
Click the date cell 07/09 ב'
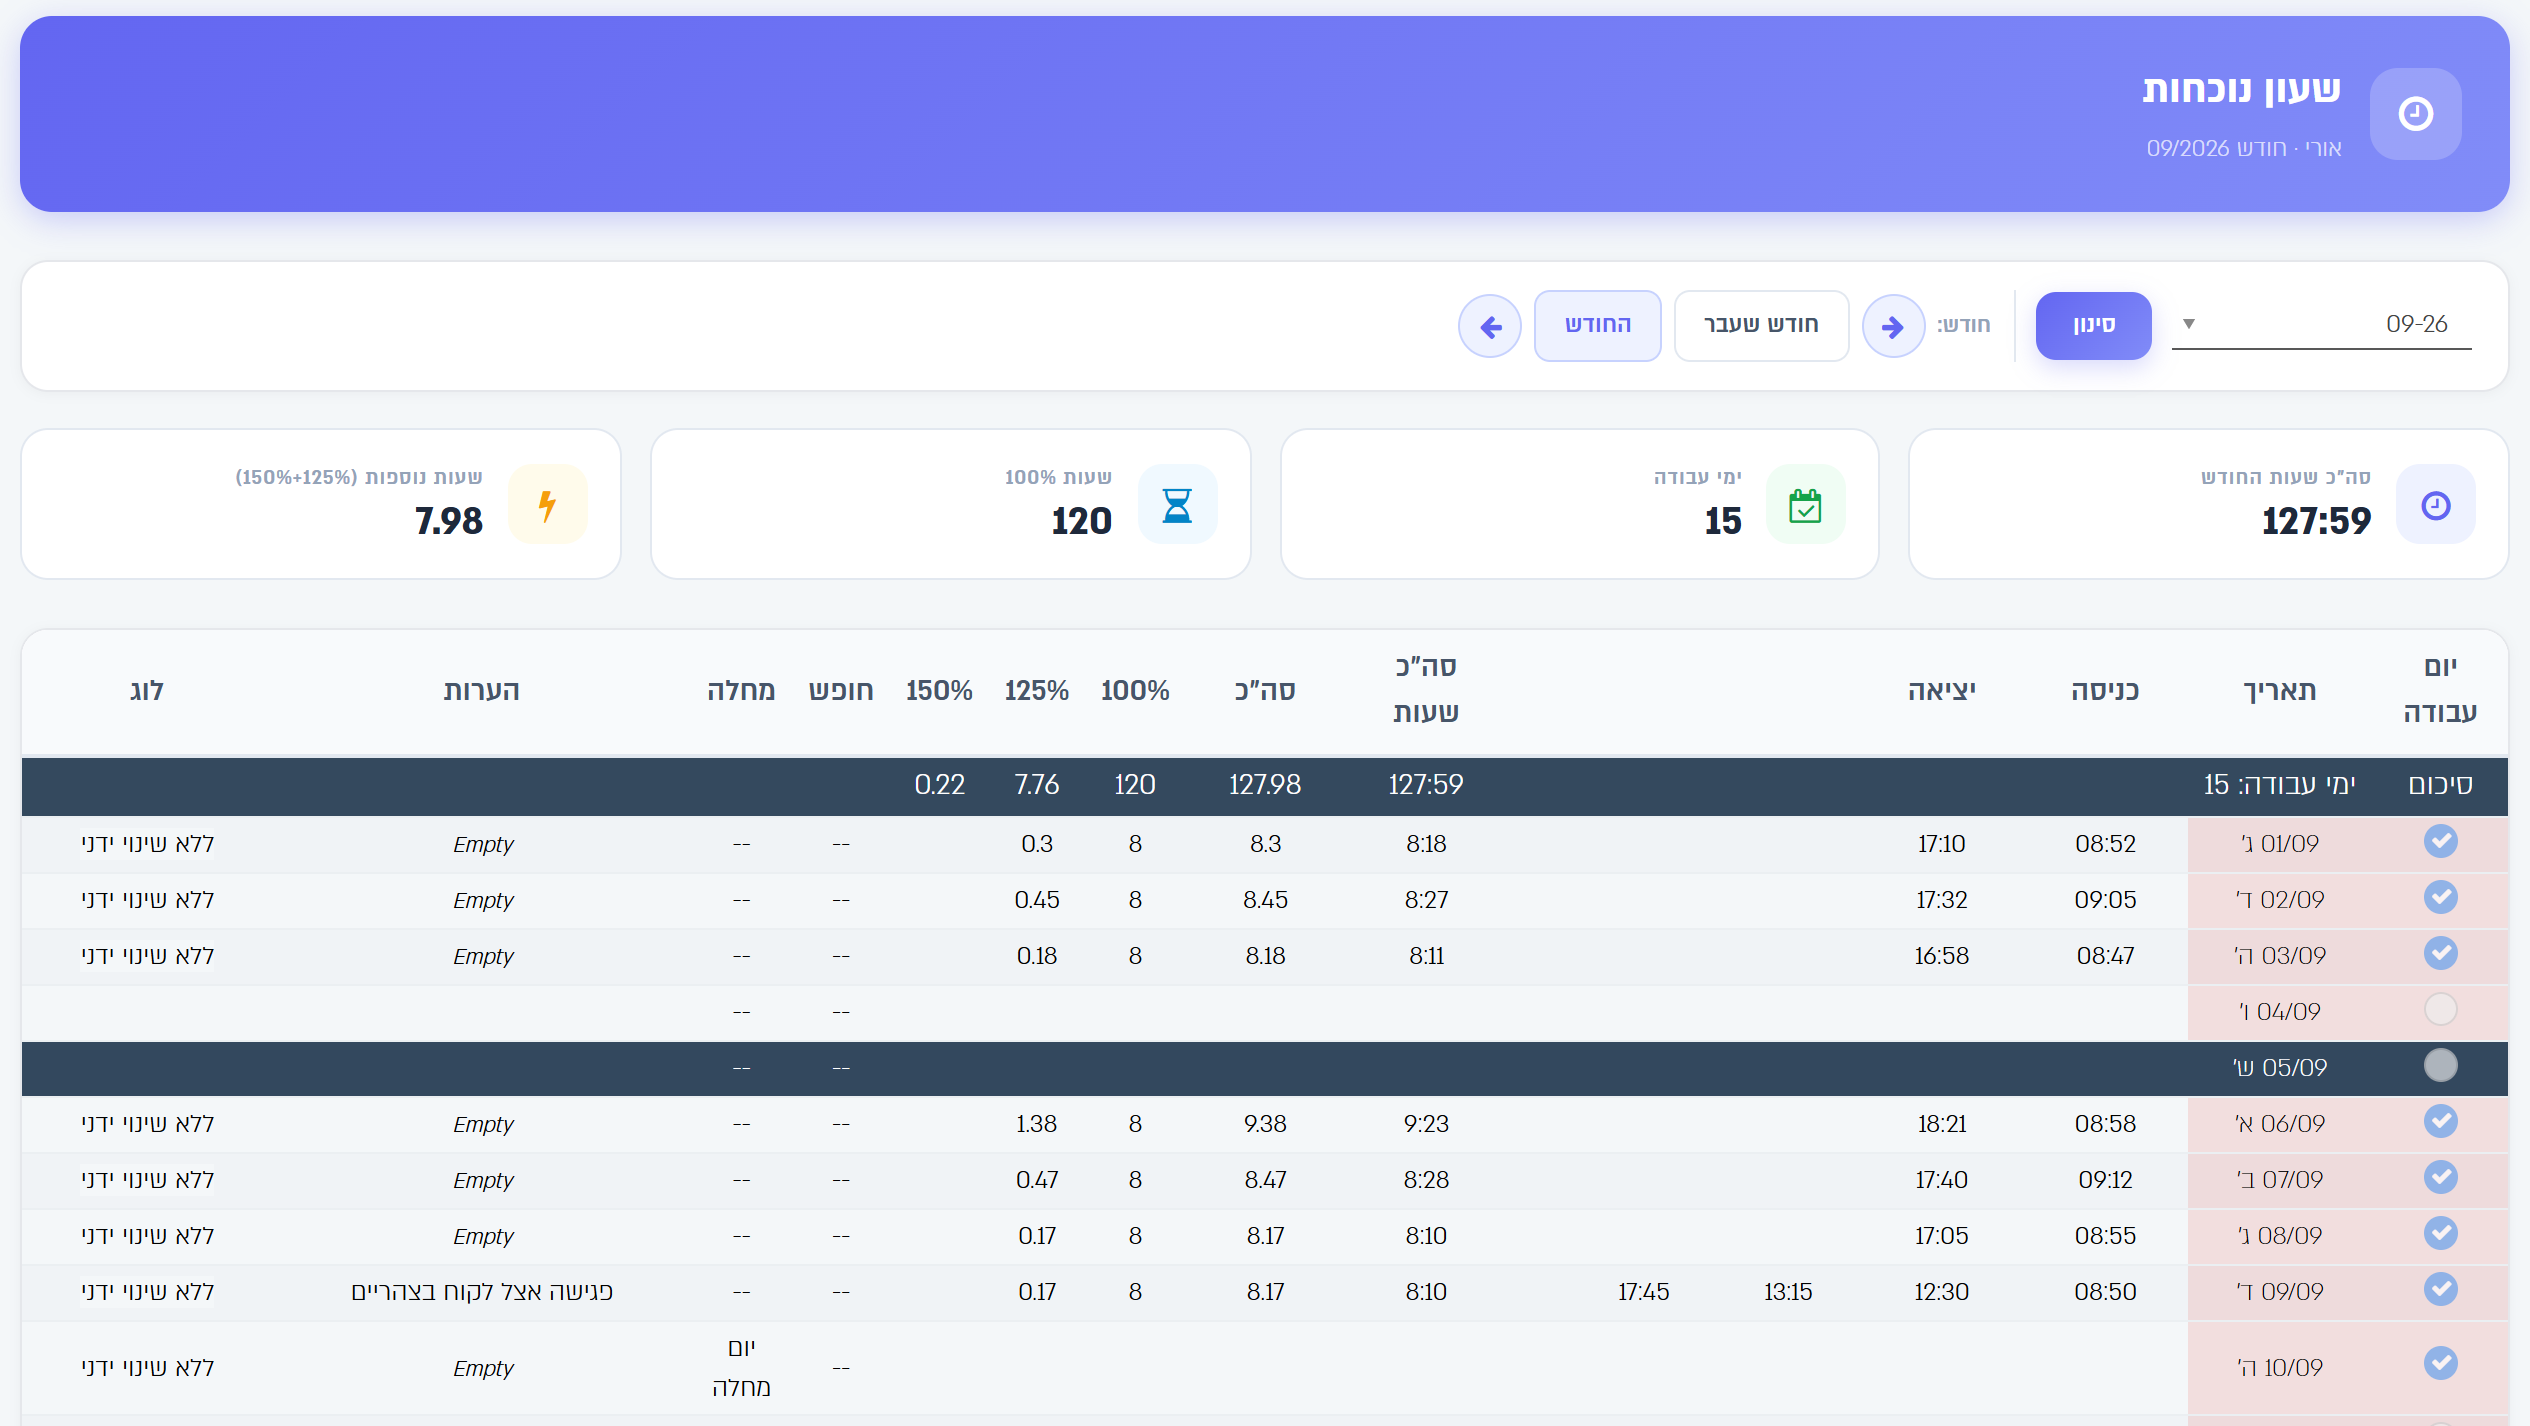(2279, 1180)
